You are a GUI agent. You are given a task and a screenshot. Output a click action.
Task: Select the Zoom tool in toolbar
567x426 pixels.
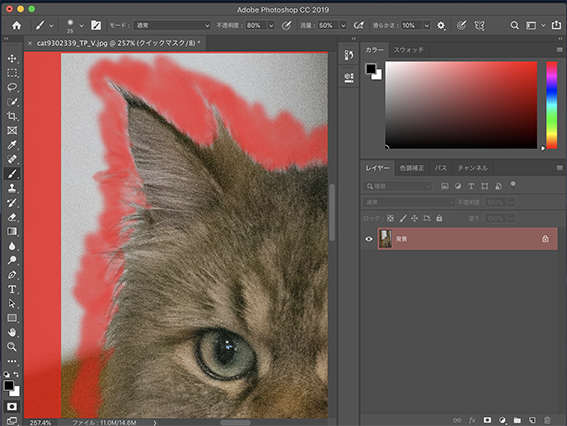click(12, 347)
